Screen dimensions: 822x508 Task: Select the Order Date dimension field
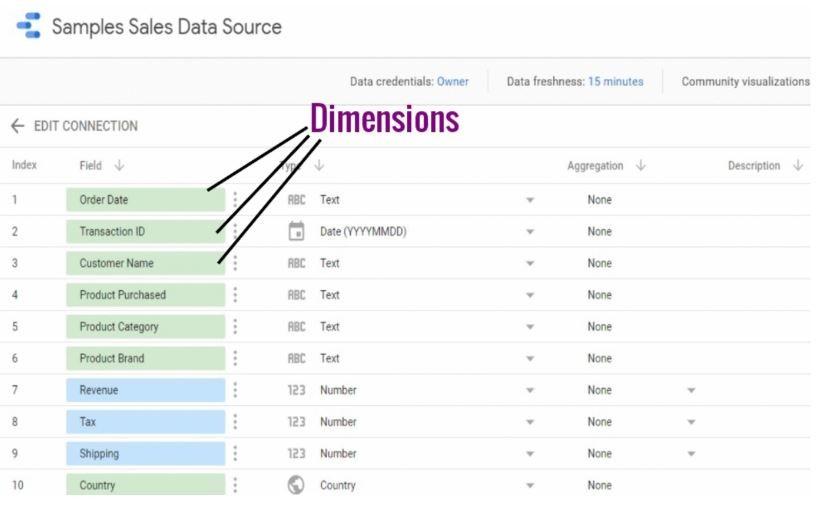point(146,200)
